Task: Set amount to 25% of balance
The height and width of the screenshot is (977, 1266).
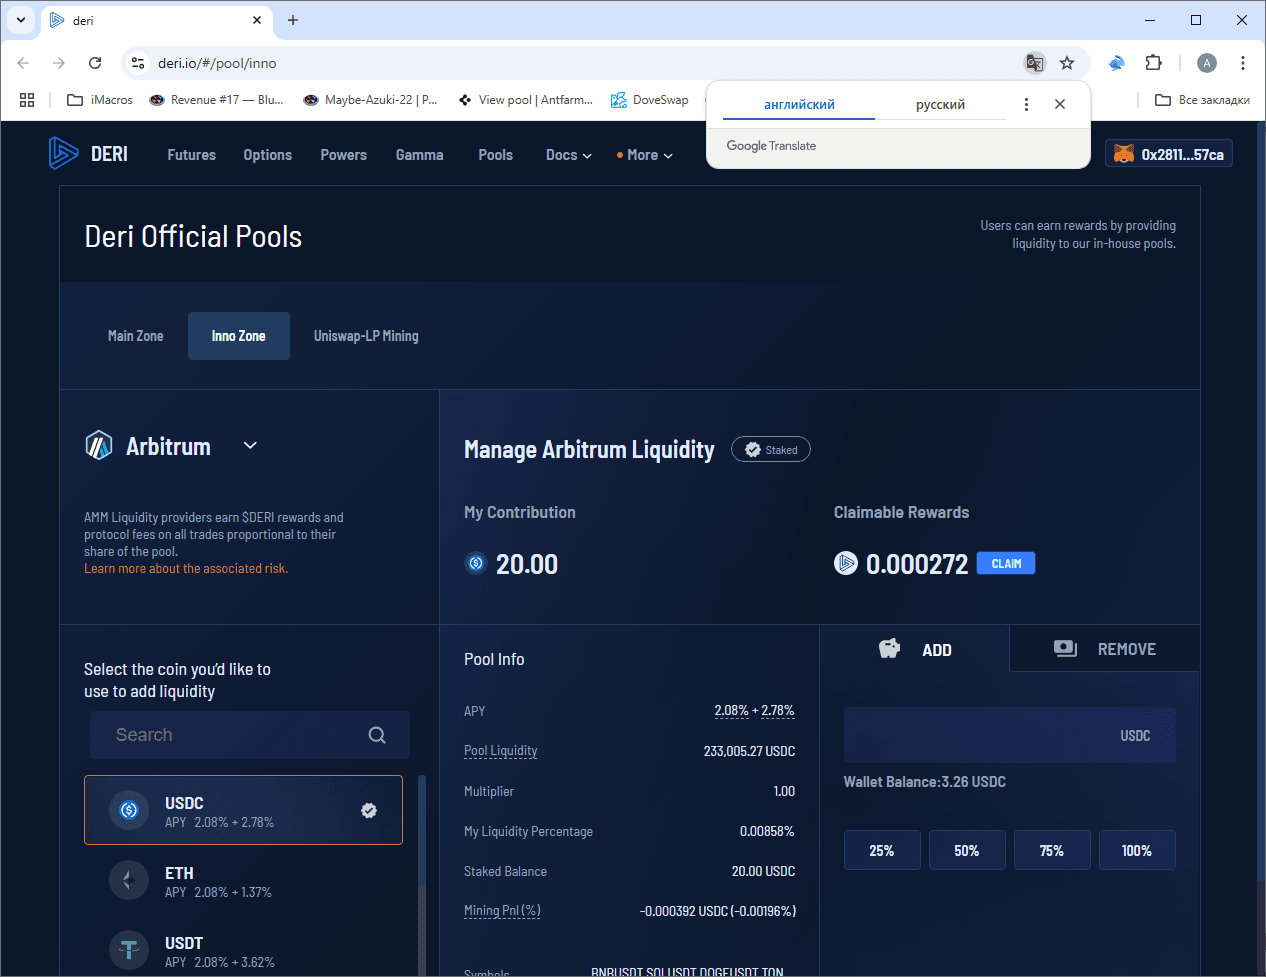Action: click(882, 850)
